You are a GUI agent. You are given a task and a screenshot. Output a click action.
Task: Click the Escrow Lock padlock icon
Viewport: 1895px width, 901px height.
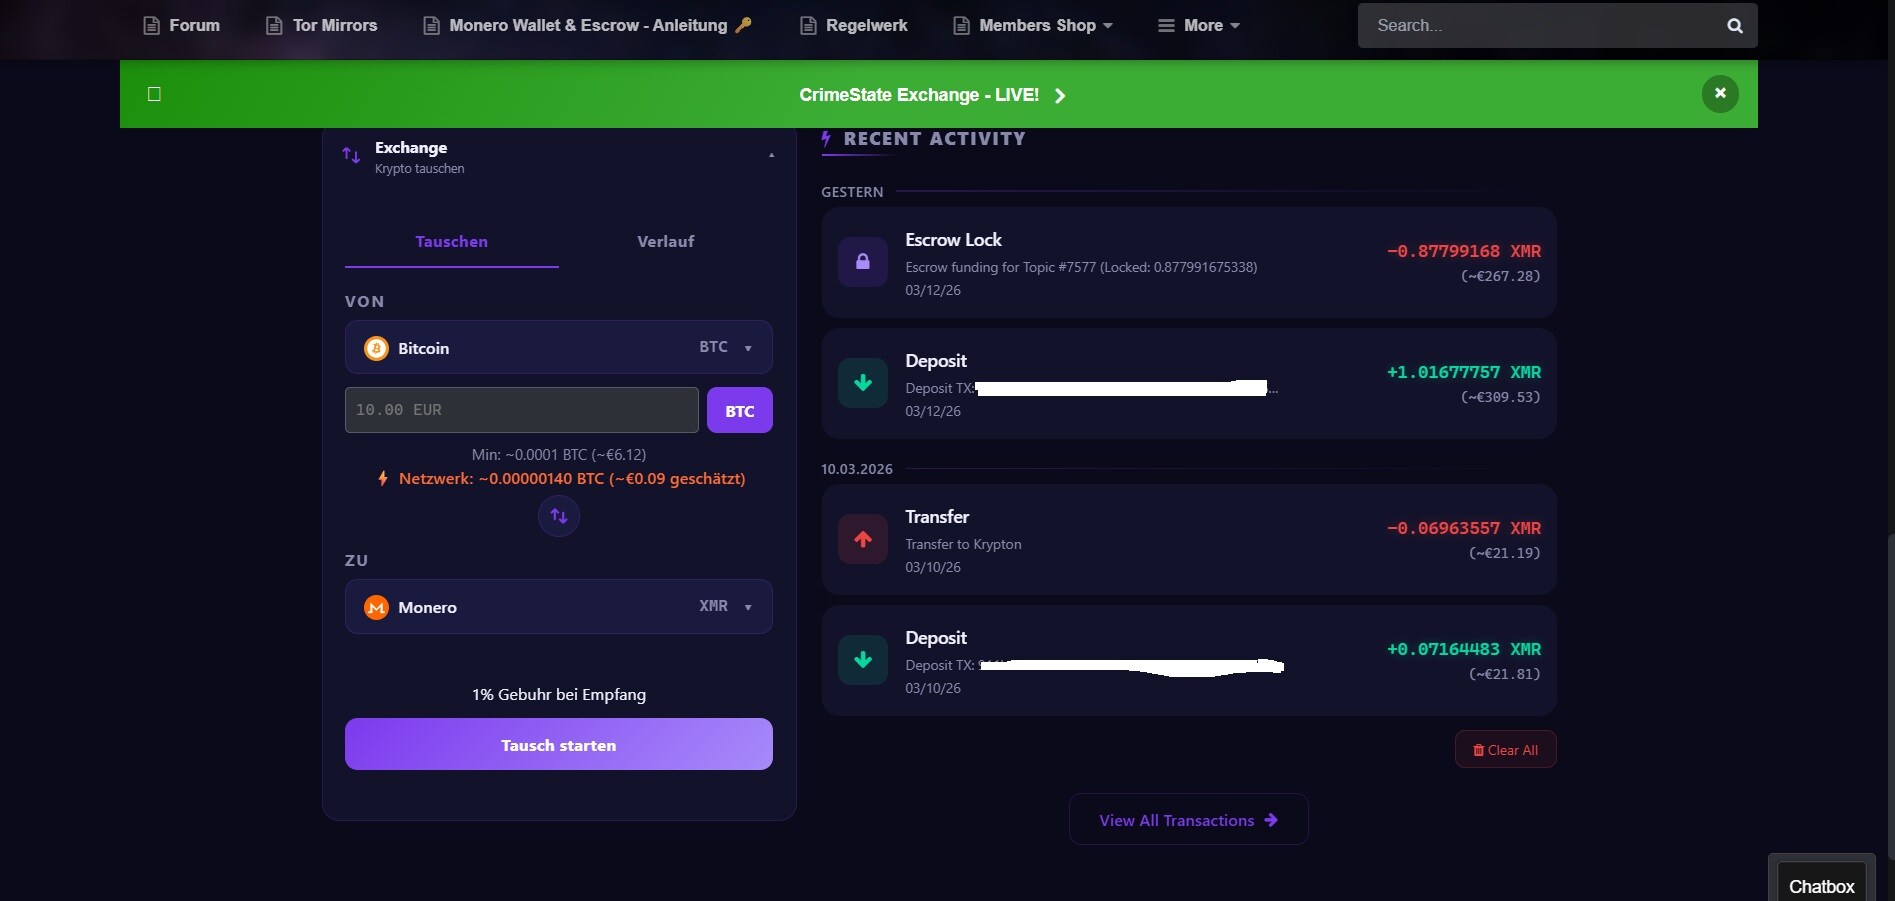863,262
